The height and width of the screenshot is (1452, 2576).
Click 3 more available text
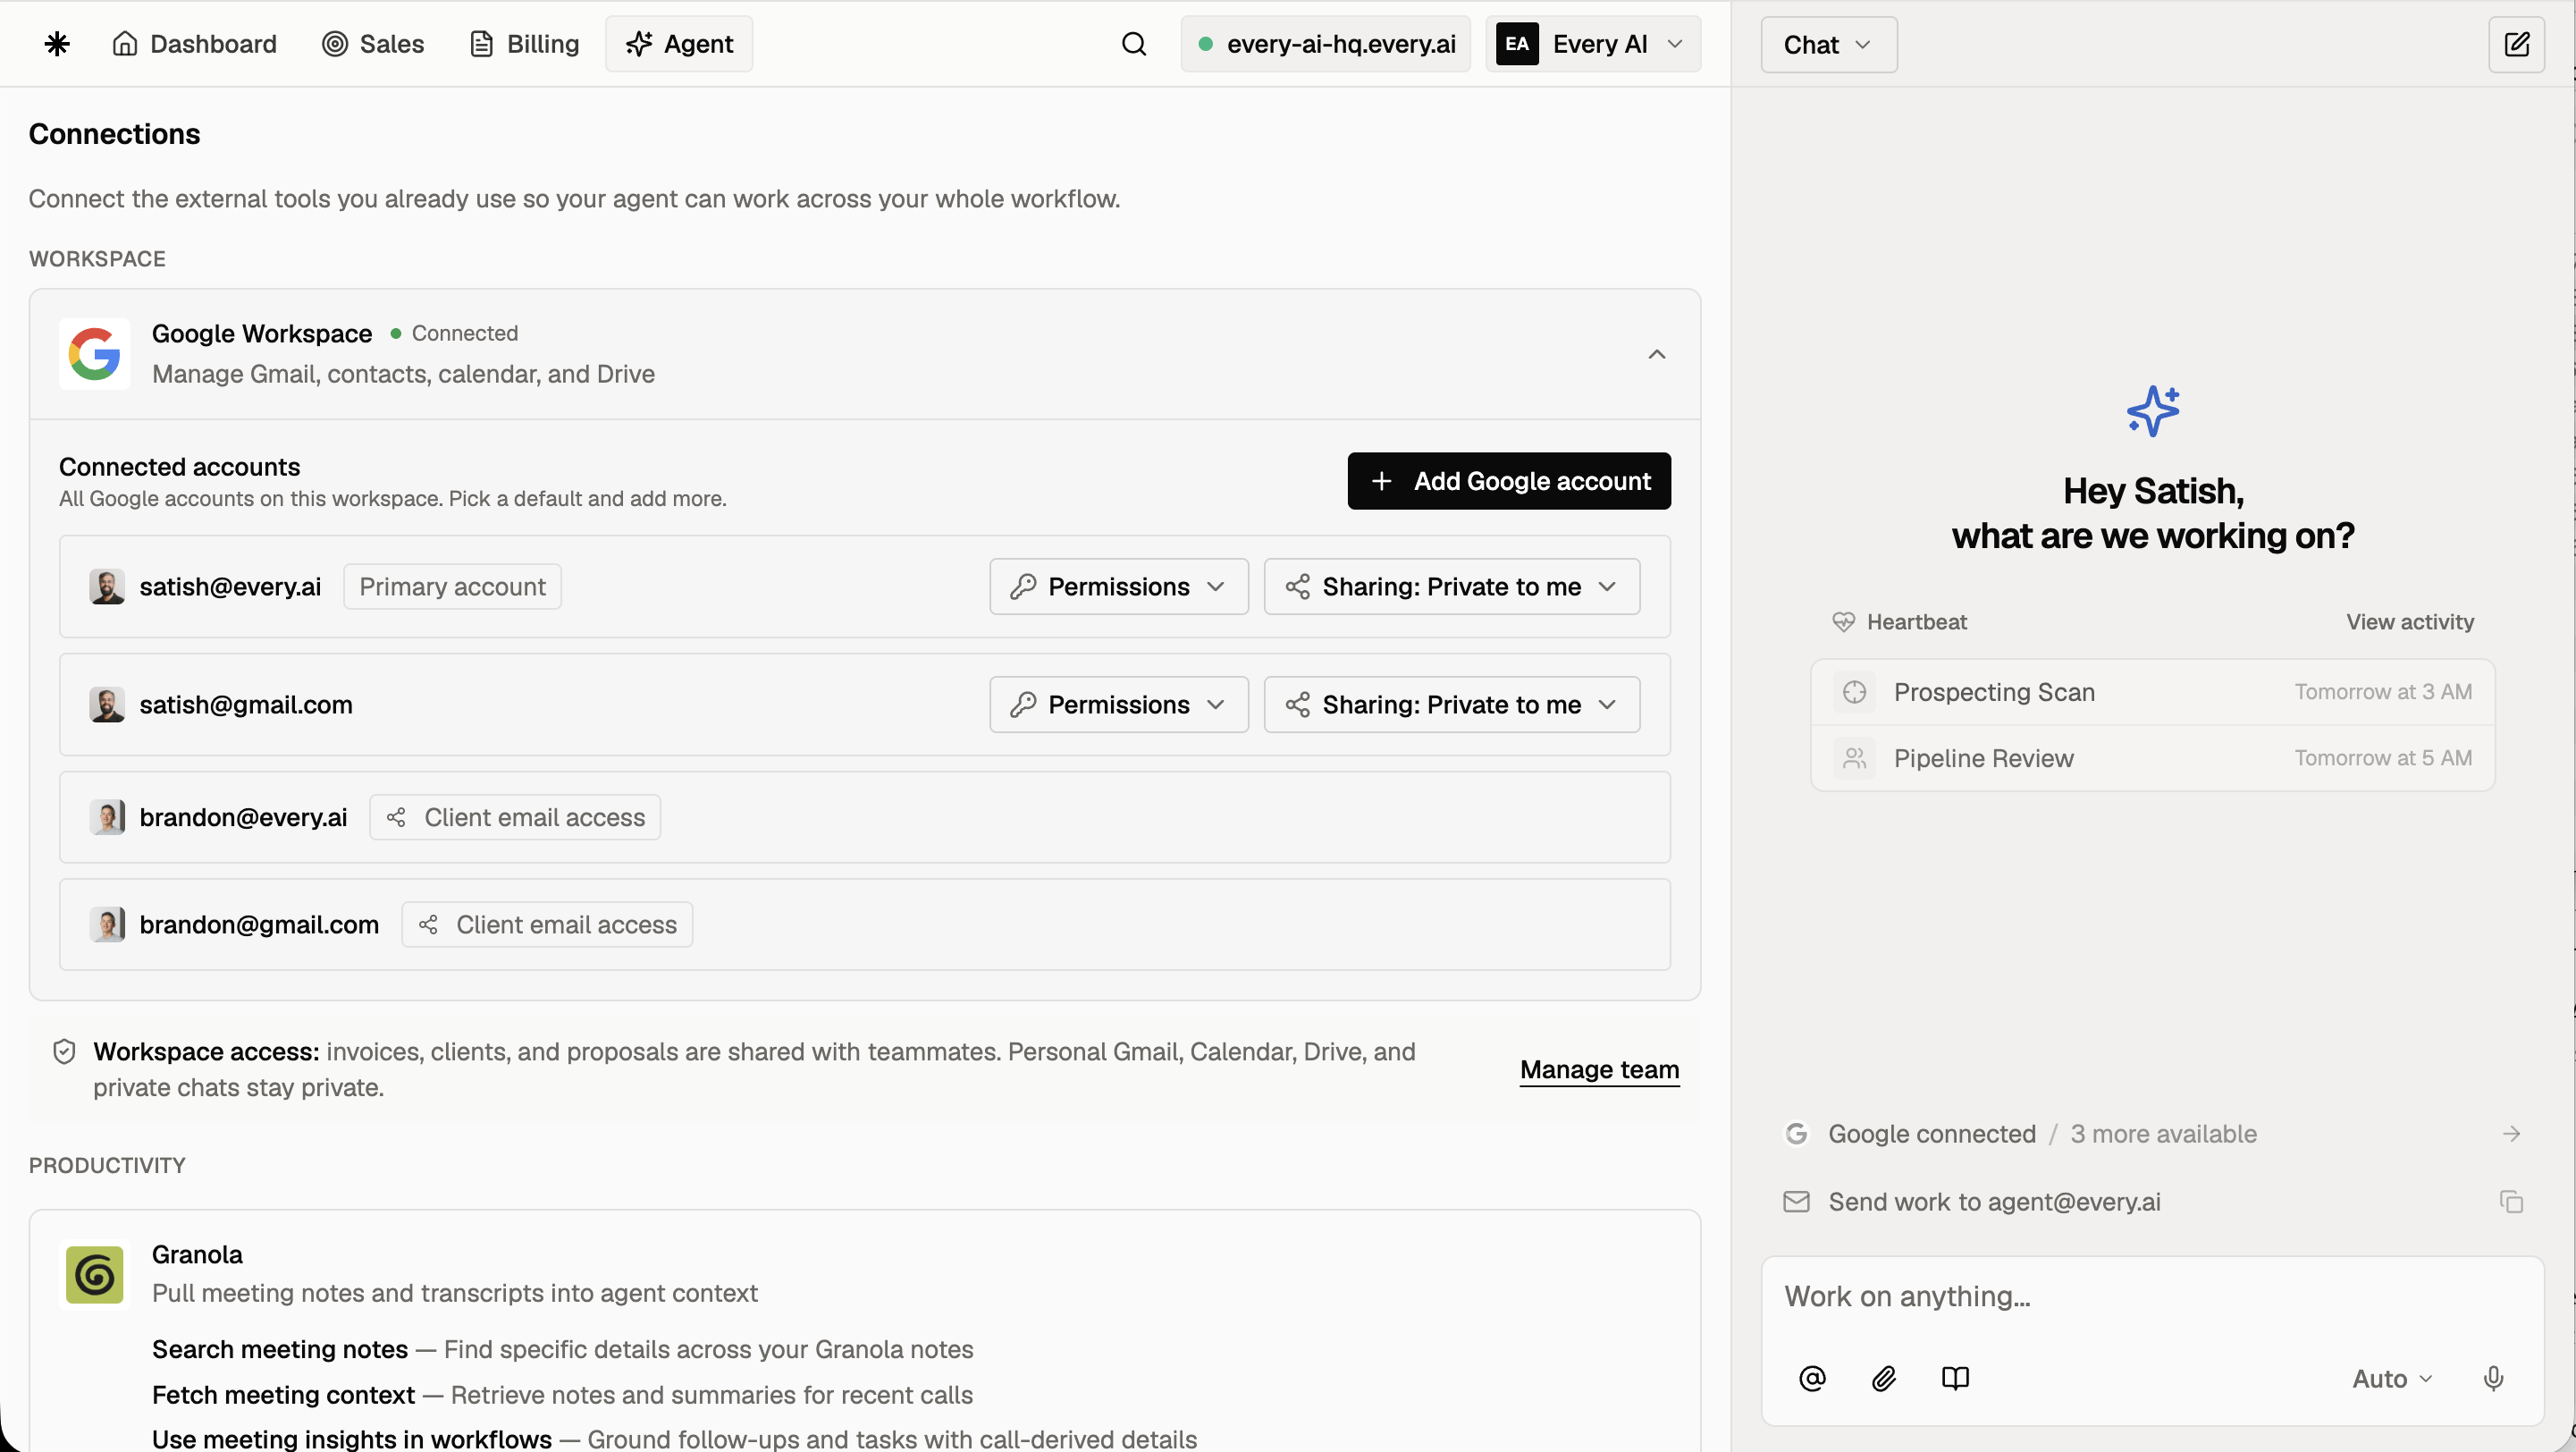pos(2163,1134)
